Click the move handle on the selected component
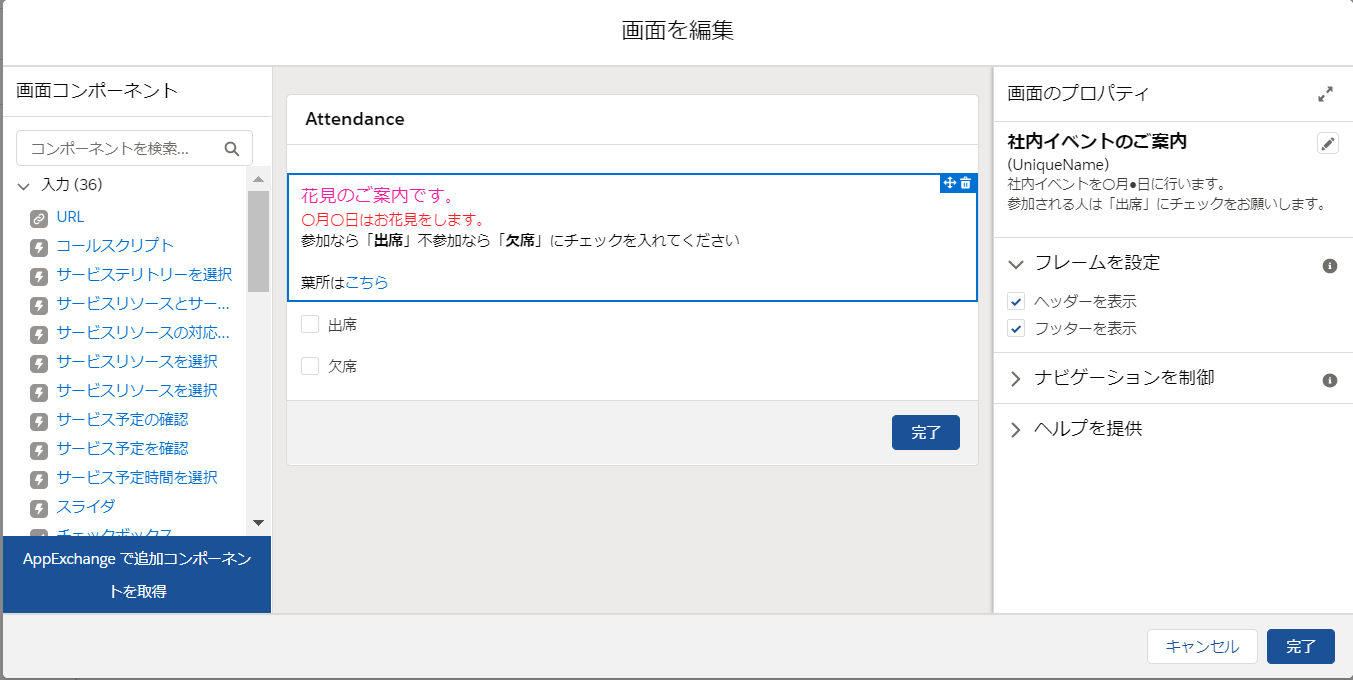The image size is (1353, 680). pyautogui.click(x=950, y=185)
